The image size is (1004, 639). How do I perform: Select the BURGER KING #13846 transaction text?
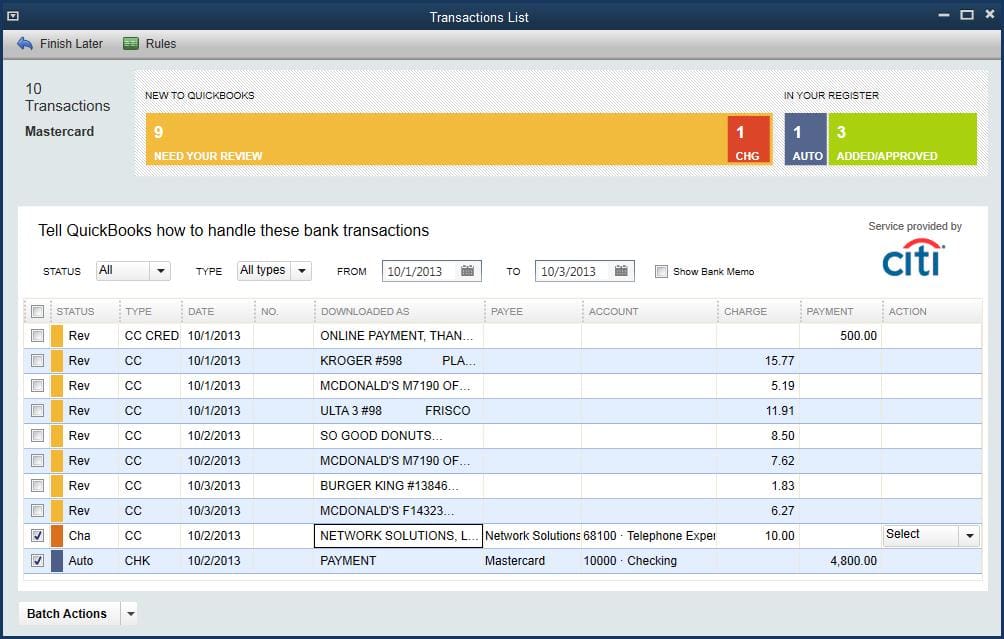coord(389,485)
